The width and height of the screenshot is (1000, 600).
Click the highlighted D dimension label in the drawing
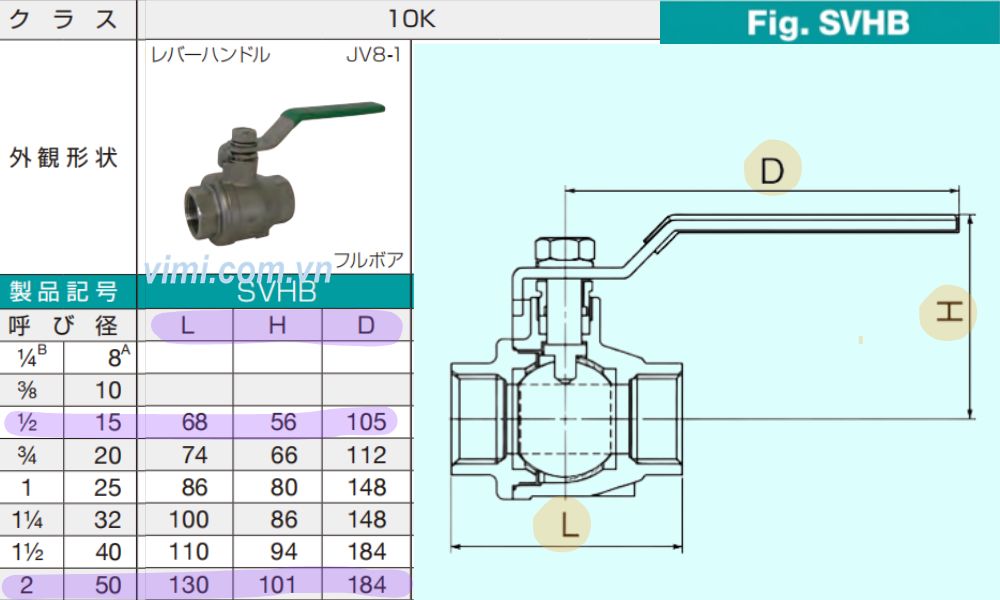point(773,171)
